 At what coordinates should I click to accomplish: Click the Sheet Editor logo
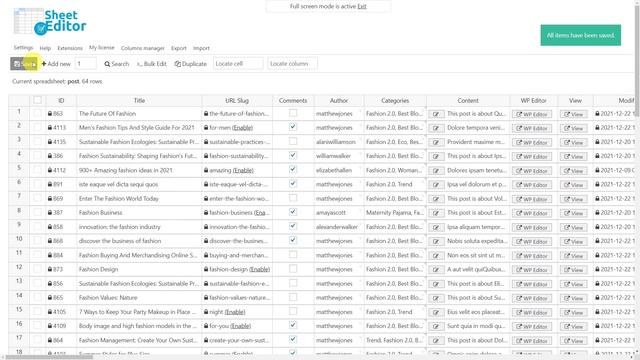click(50, 22)
